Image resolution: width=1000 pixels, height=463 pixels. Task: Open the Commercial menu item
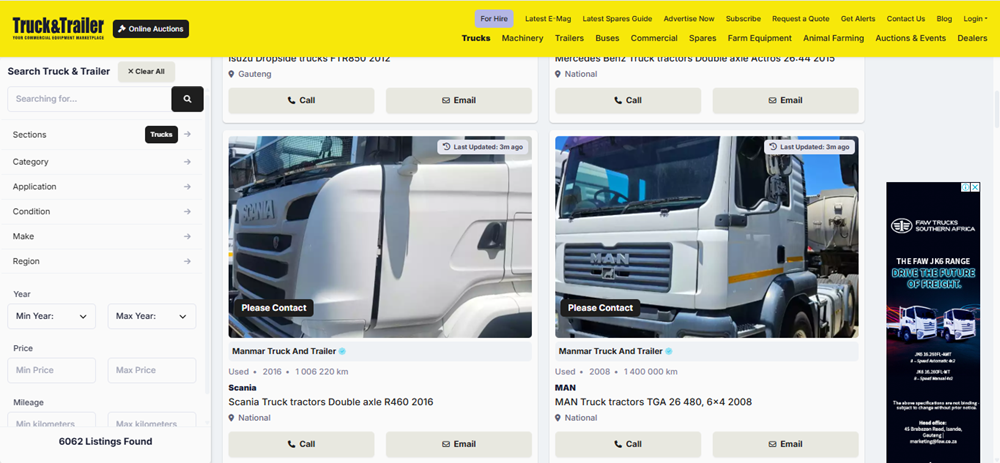(x=654, y=38)
